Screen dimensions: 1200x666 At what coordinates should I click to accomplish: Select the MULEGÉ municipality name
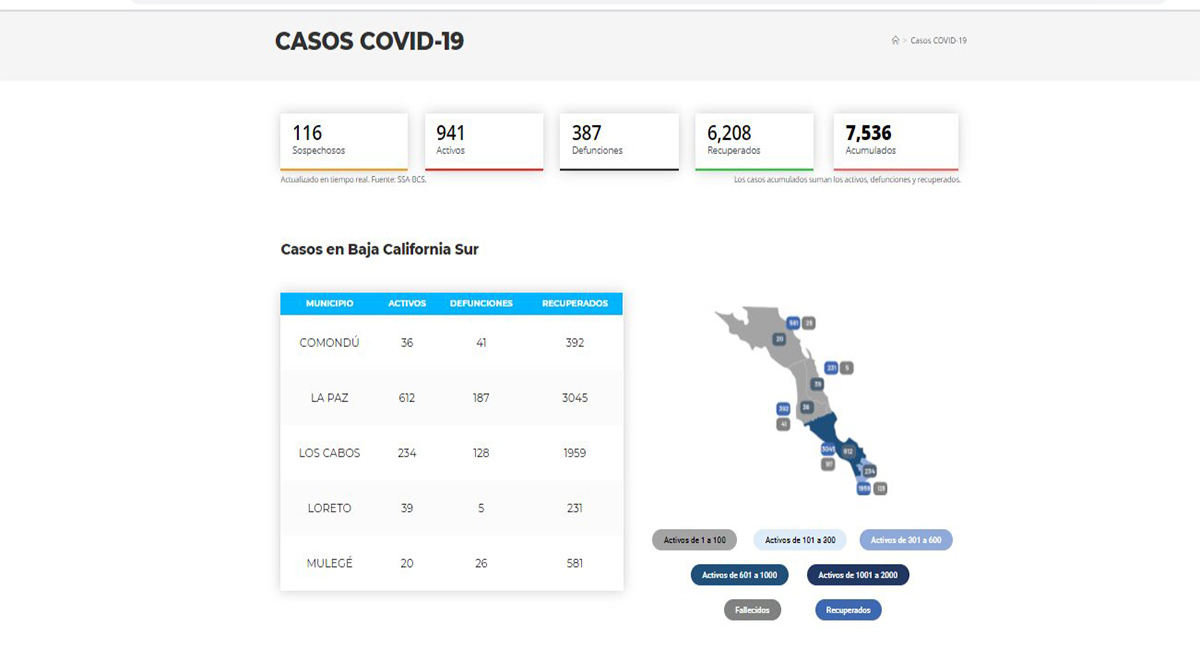[x=329, y=563]
